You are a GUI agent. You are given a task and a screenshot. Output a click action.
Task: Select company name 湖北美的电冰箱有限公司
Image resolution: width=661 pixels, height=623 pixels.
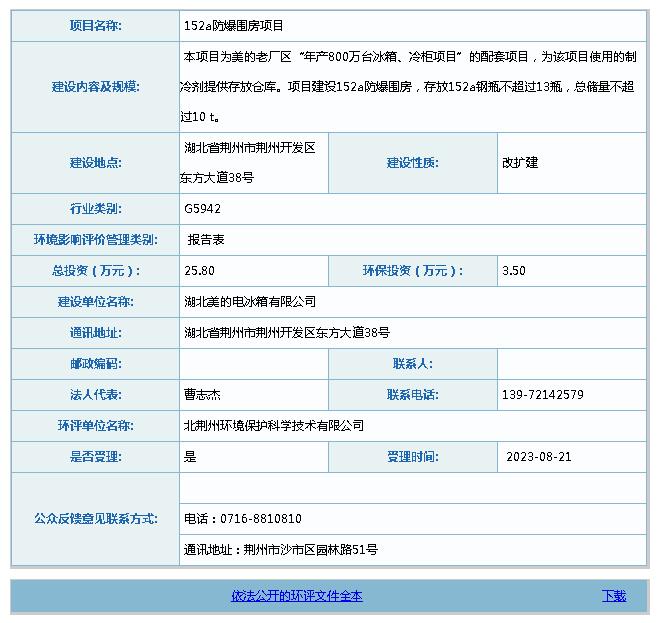point(250,302)
